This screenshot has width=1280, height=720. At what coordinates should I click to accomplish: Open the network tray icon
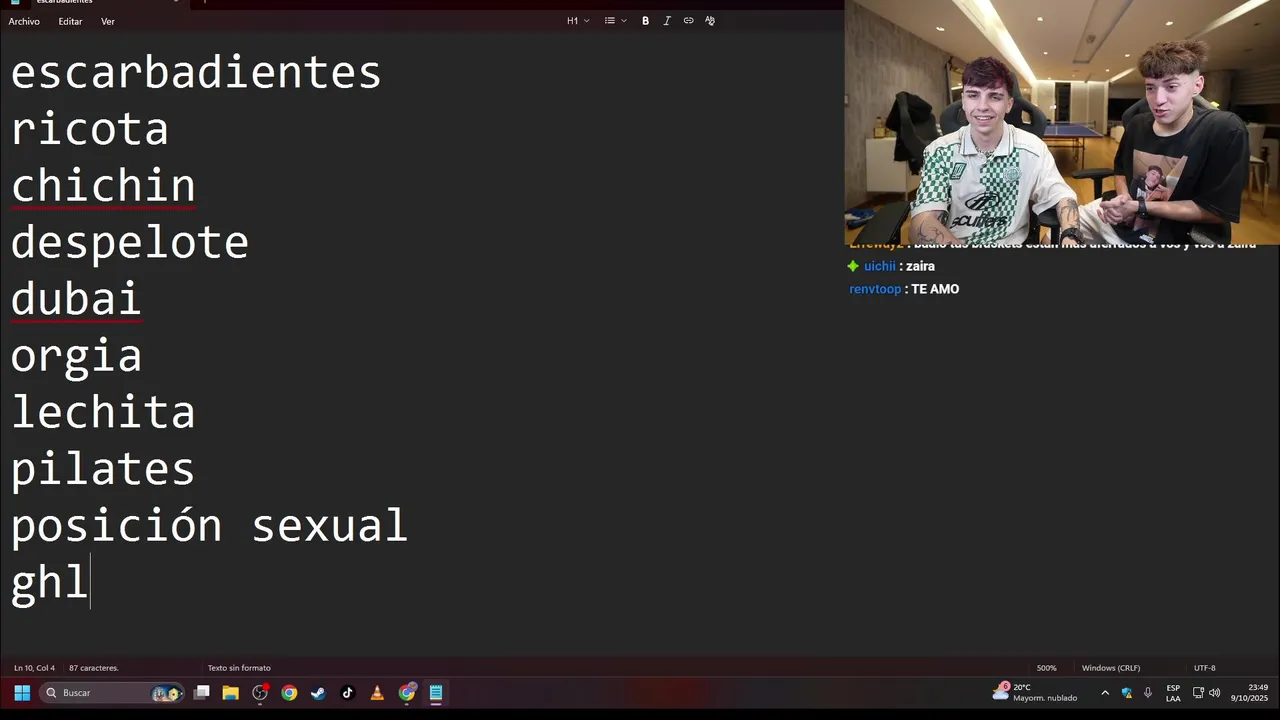tap(1198, 693)
